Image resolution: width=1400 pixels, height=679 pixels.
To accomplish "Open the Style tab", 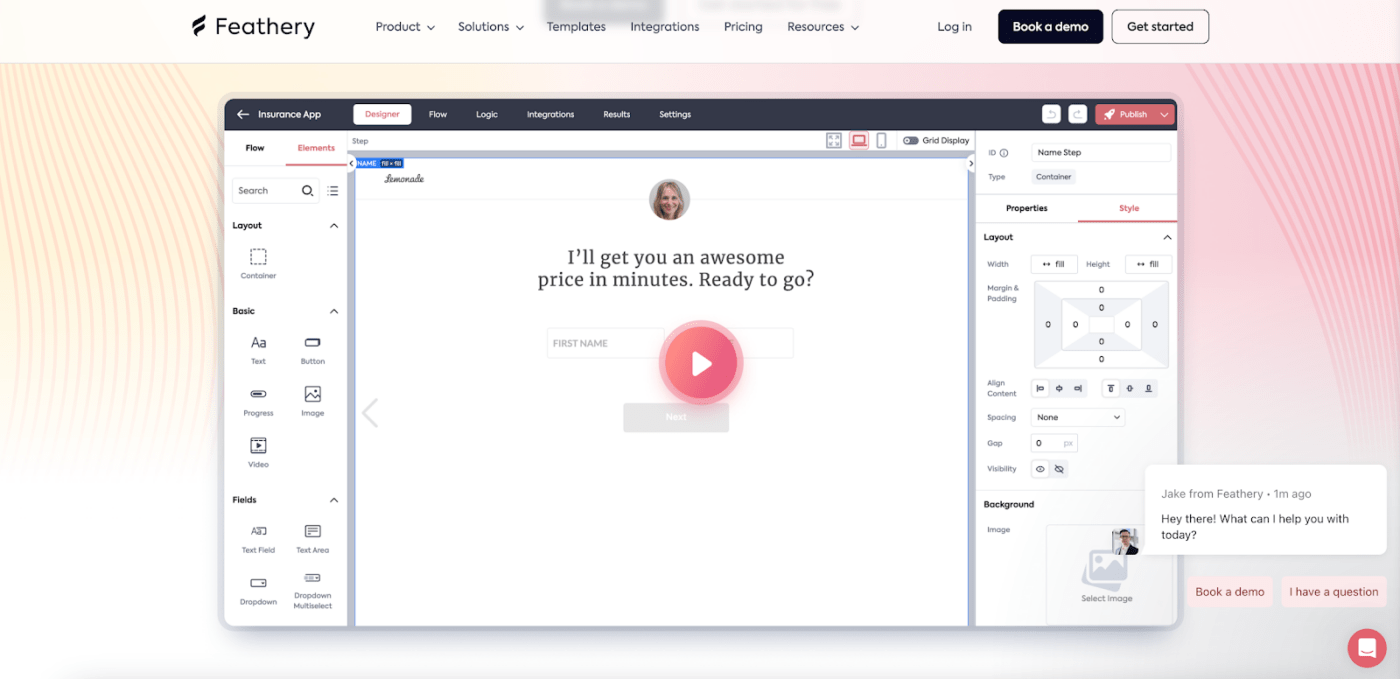I will click(x=1128, y=208).
